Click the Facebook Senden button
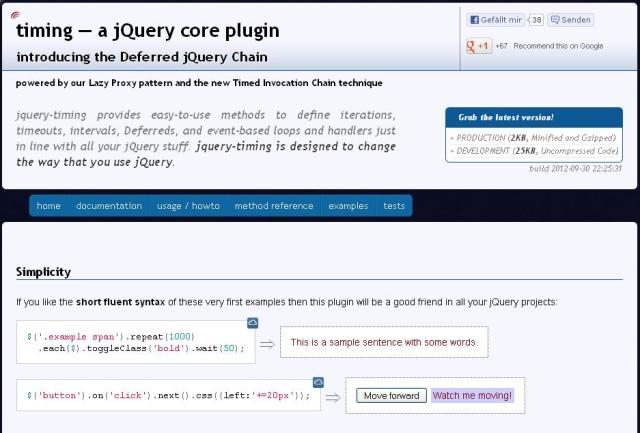Viewport: 640px width, 433px height. [x=571, y=20]
